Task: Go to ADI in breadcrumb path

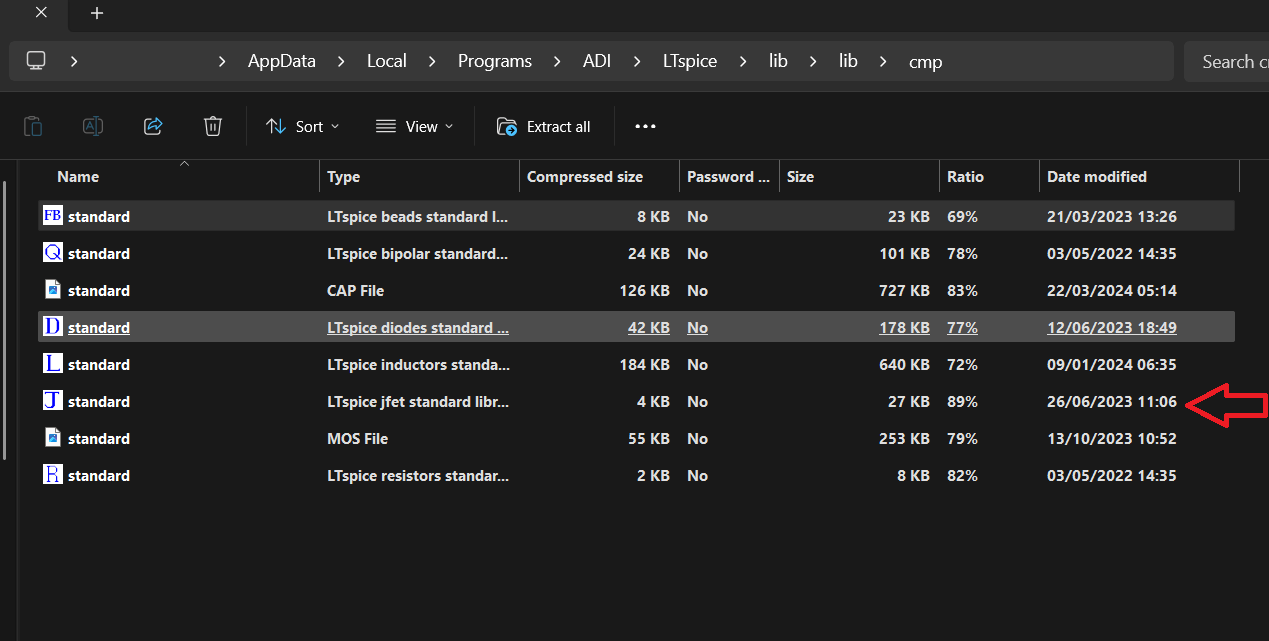Action: (x=597, y=61)
